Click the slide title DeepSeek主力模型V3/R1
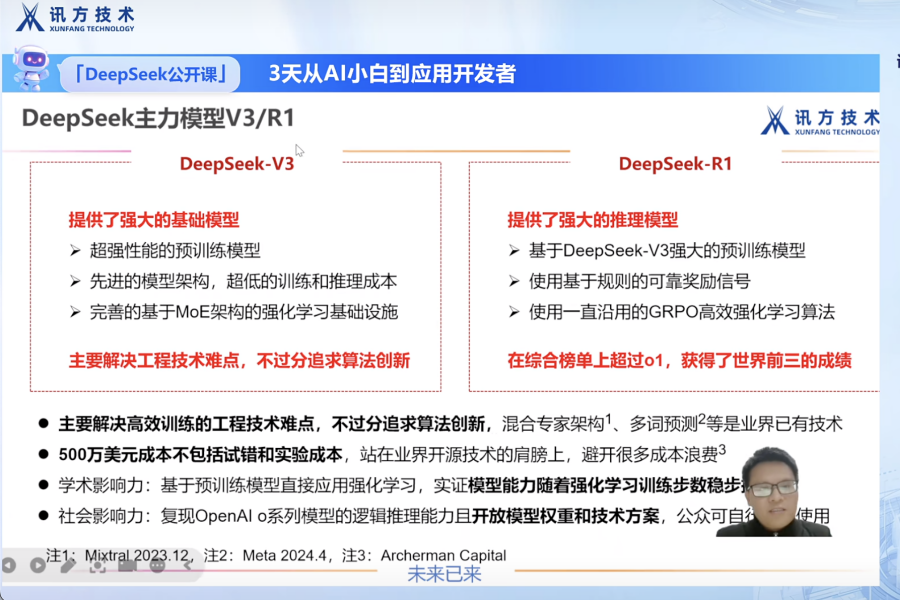The height and width of the screenshot is (600, 900). point(158,119)
